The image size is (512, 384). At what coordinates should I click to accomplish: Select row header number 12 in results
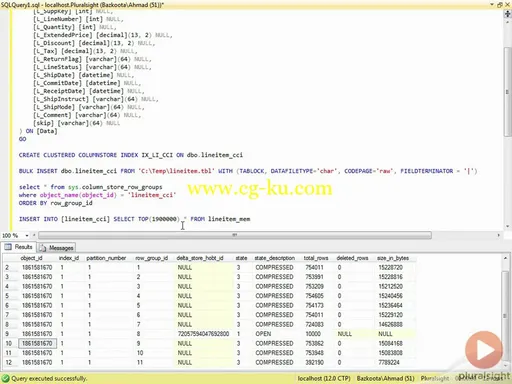tap(10, 362)
